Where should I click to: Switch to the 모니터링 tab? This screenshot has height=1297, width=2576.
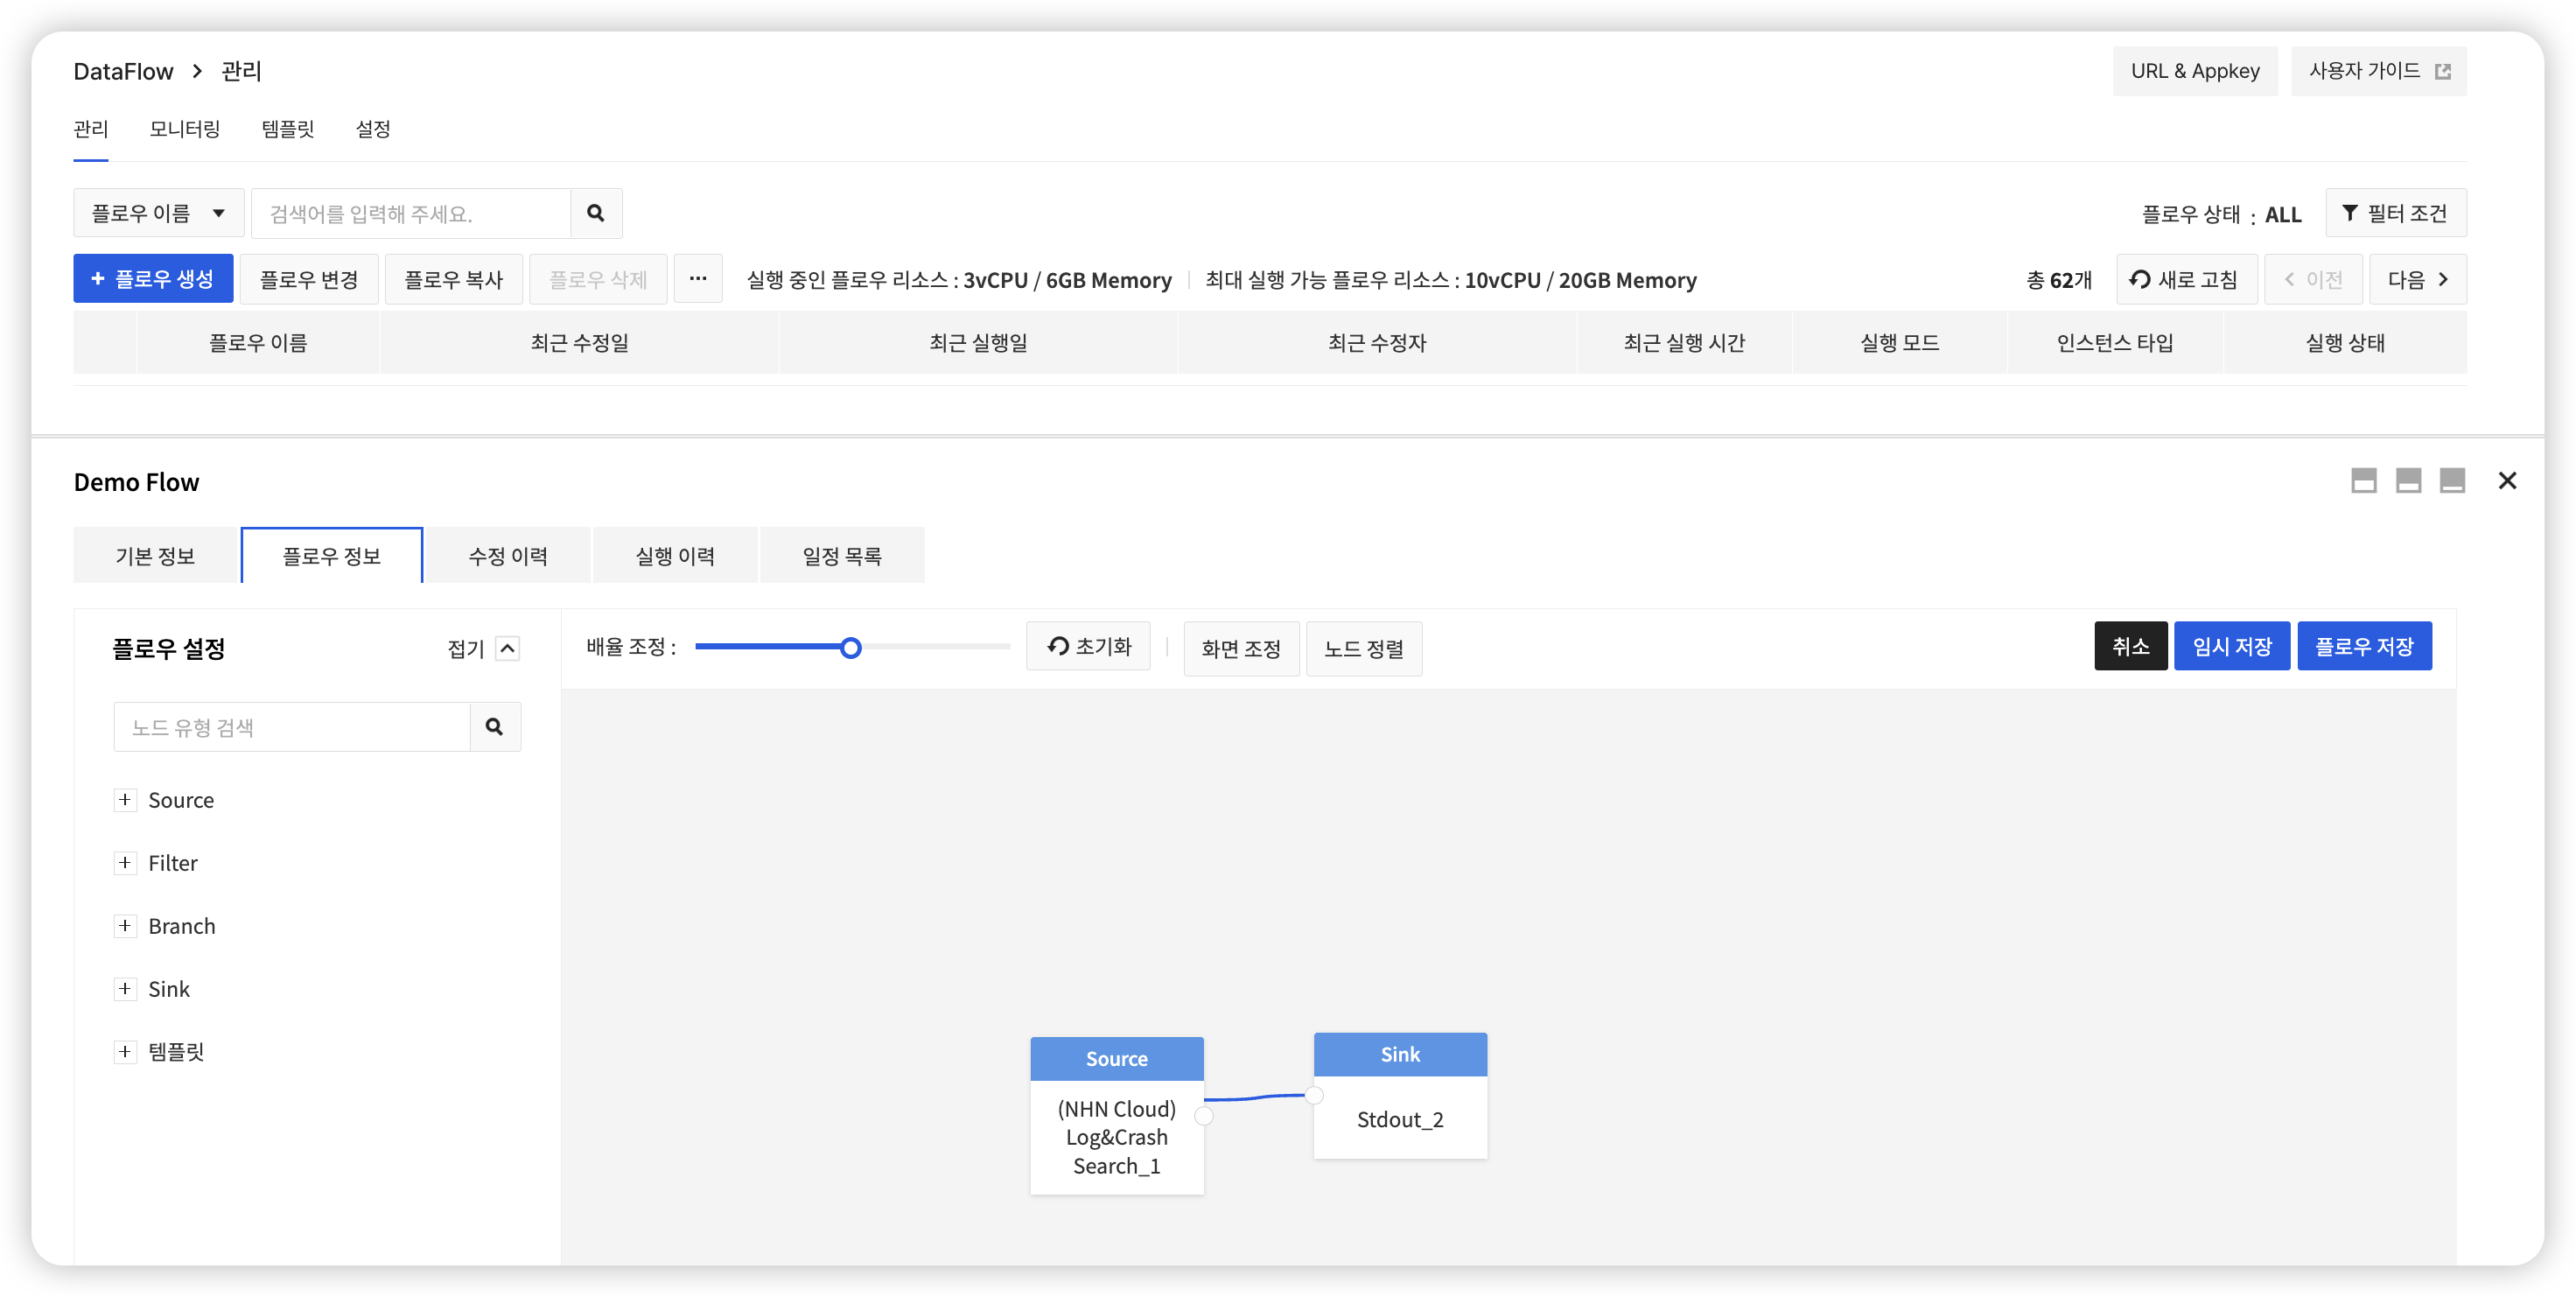coord(185,129)
